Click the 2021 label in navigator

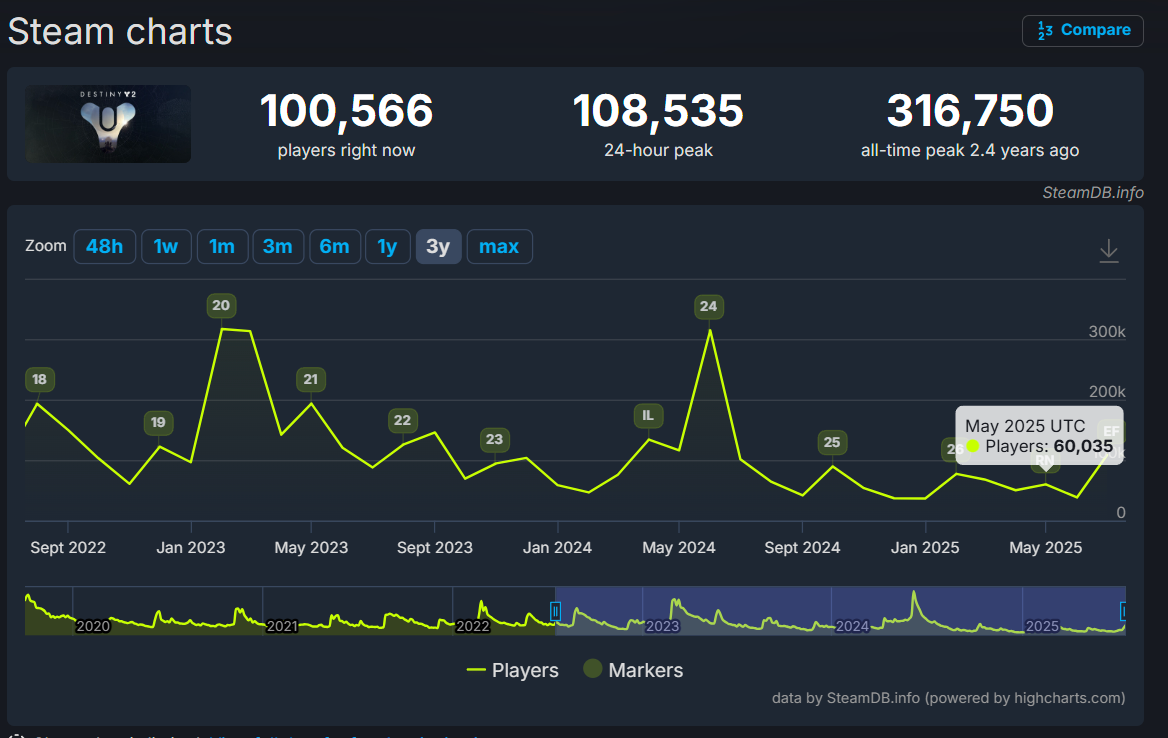click(282, 626)
